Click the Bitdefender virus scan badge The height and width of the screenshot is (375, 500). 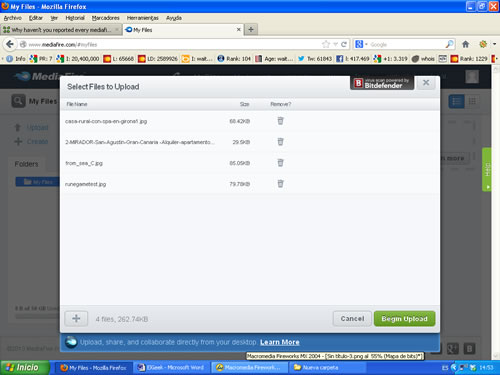(x=382, y=83)
